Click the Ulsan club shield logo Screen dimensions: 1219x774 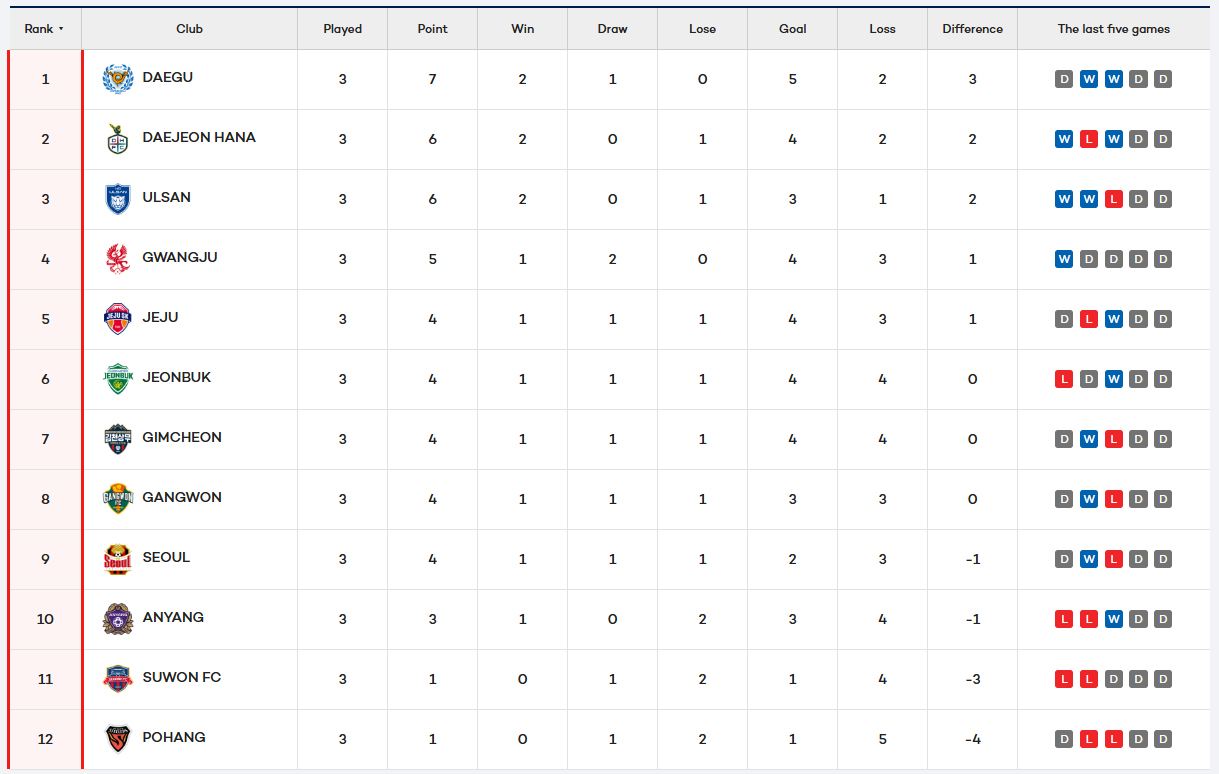pyautogui.click(x=118, y=199)
